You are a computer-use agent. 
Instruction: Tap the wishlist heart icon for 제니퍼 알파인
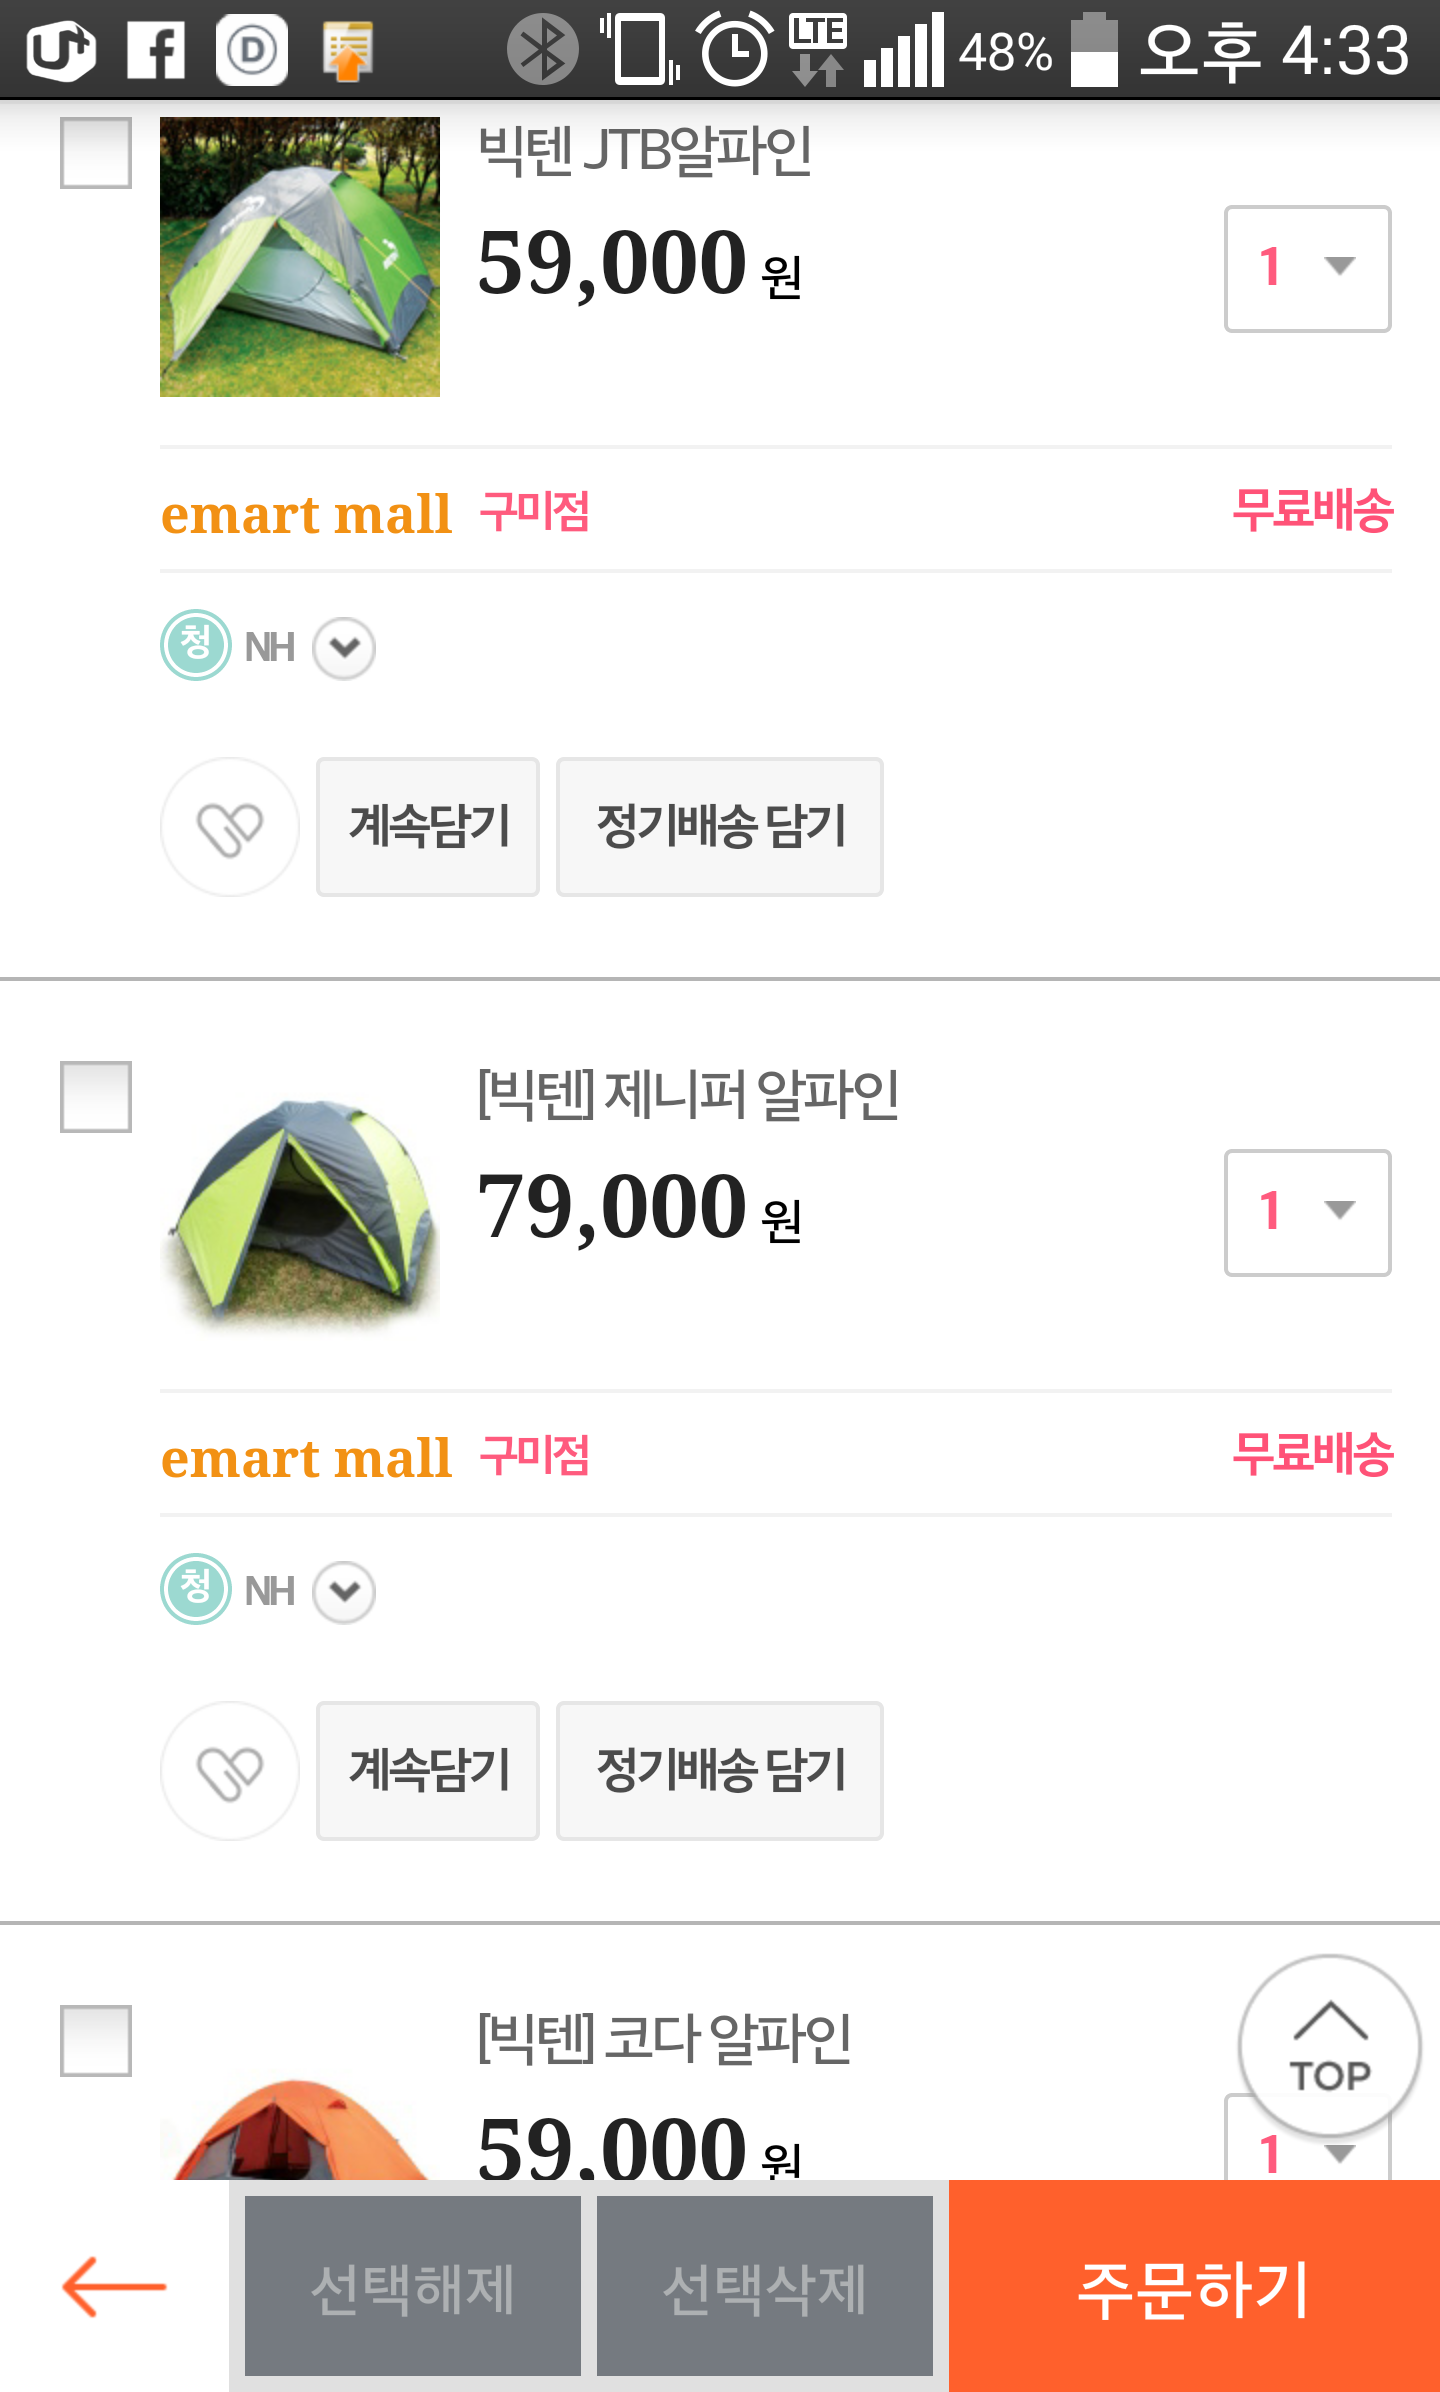pyautogui.click(x=230, y=1771)
